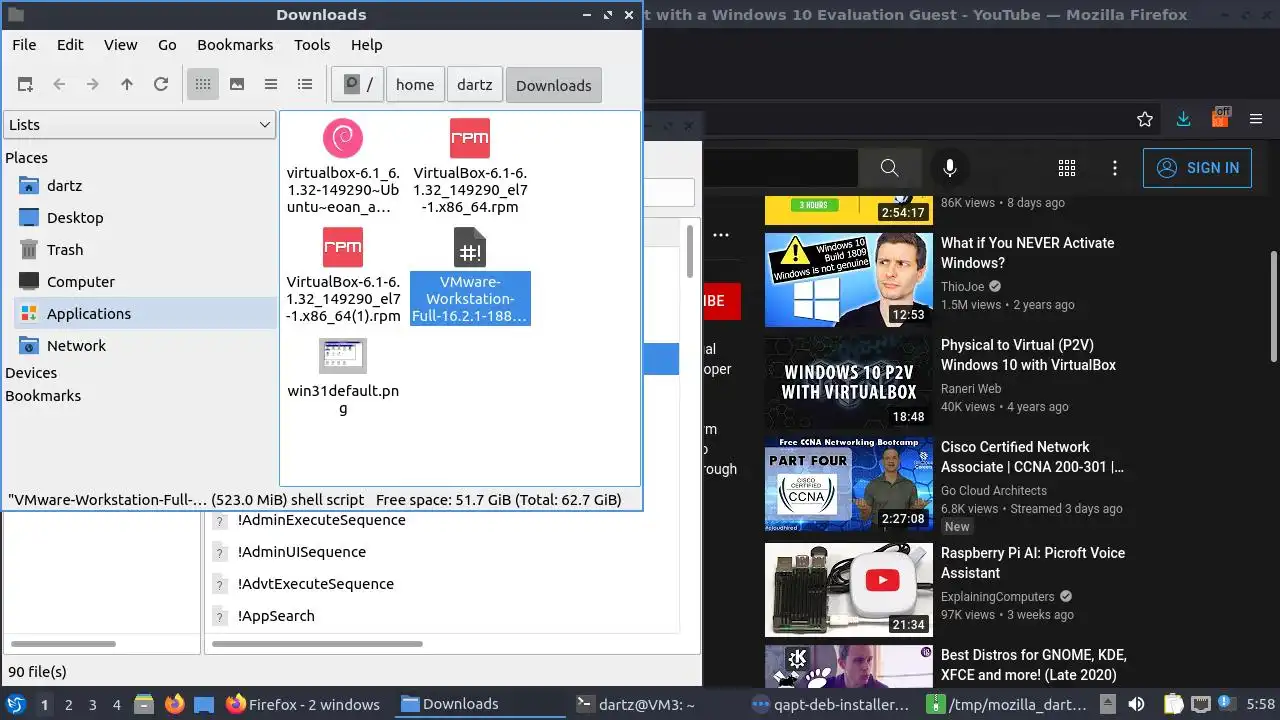Select the win31default.png image file
The image size is (1280, 720).
[x=343, y=377]
